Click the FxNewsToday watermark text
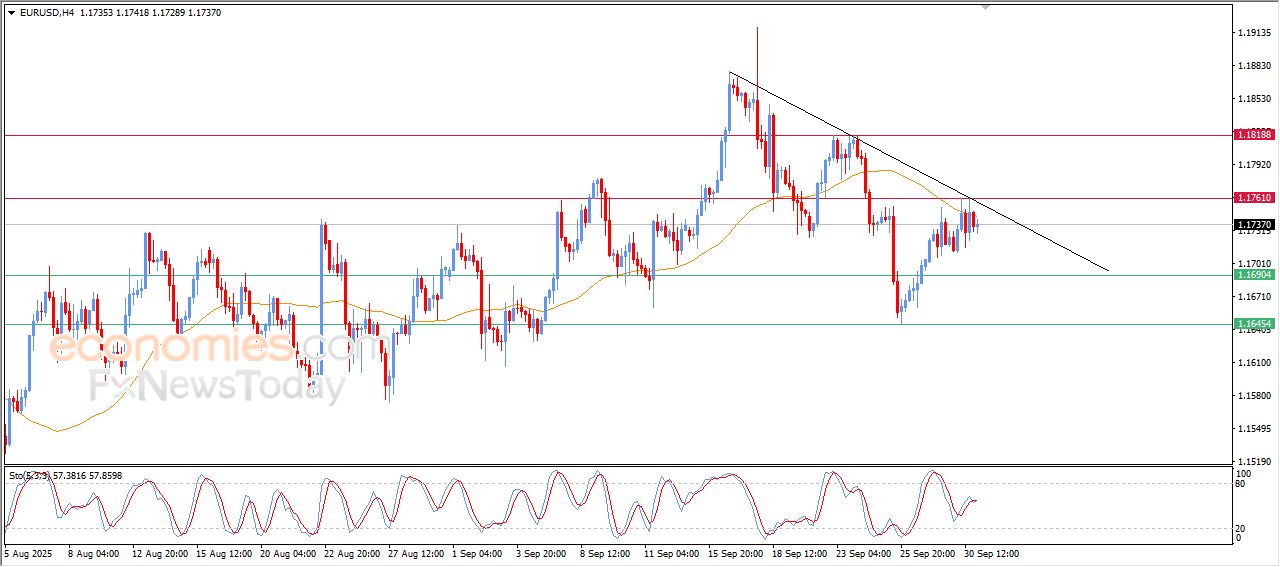 click(x=217, y=386)
